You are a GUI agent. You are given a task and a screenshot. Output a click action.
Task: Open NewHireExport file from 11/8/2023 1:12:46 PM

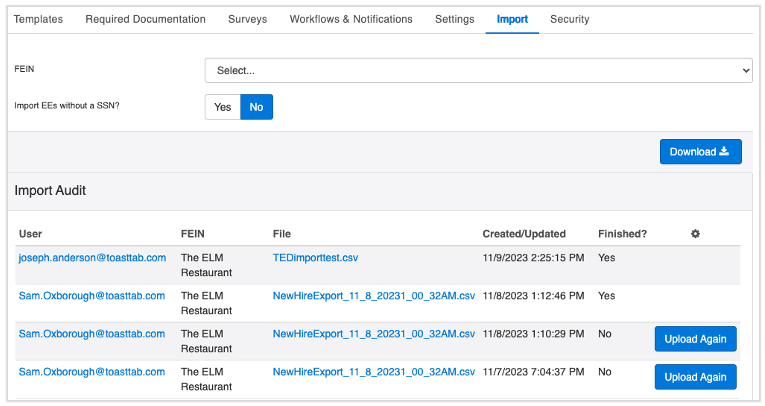(373, 296)
